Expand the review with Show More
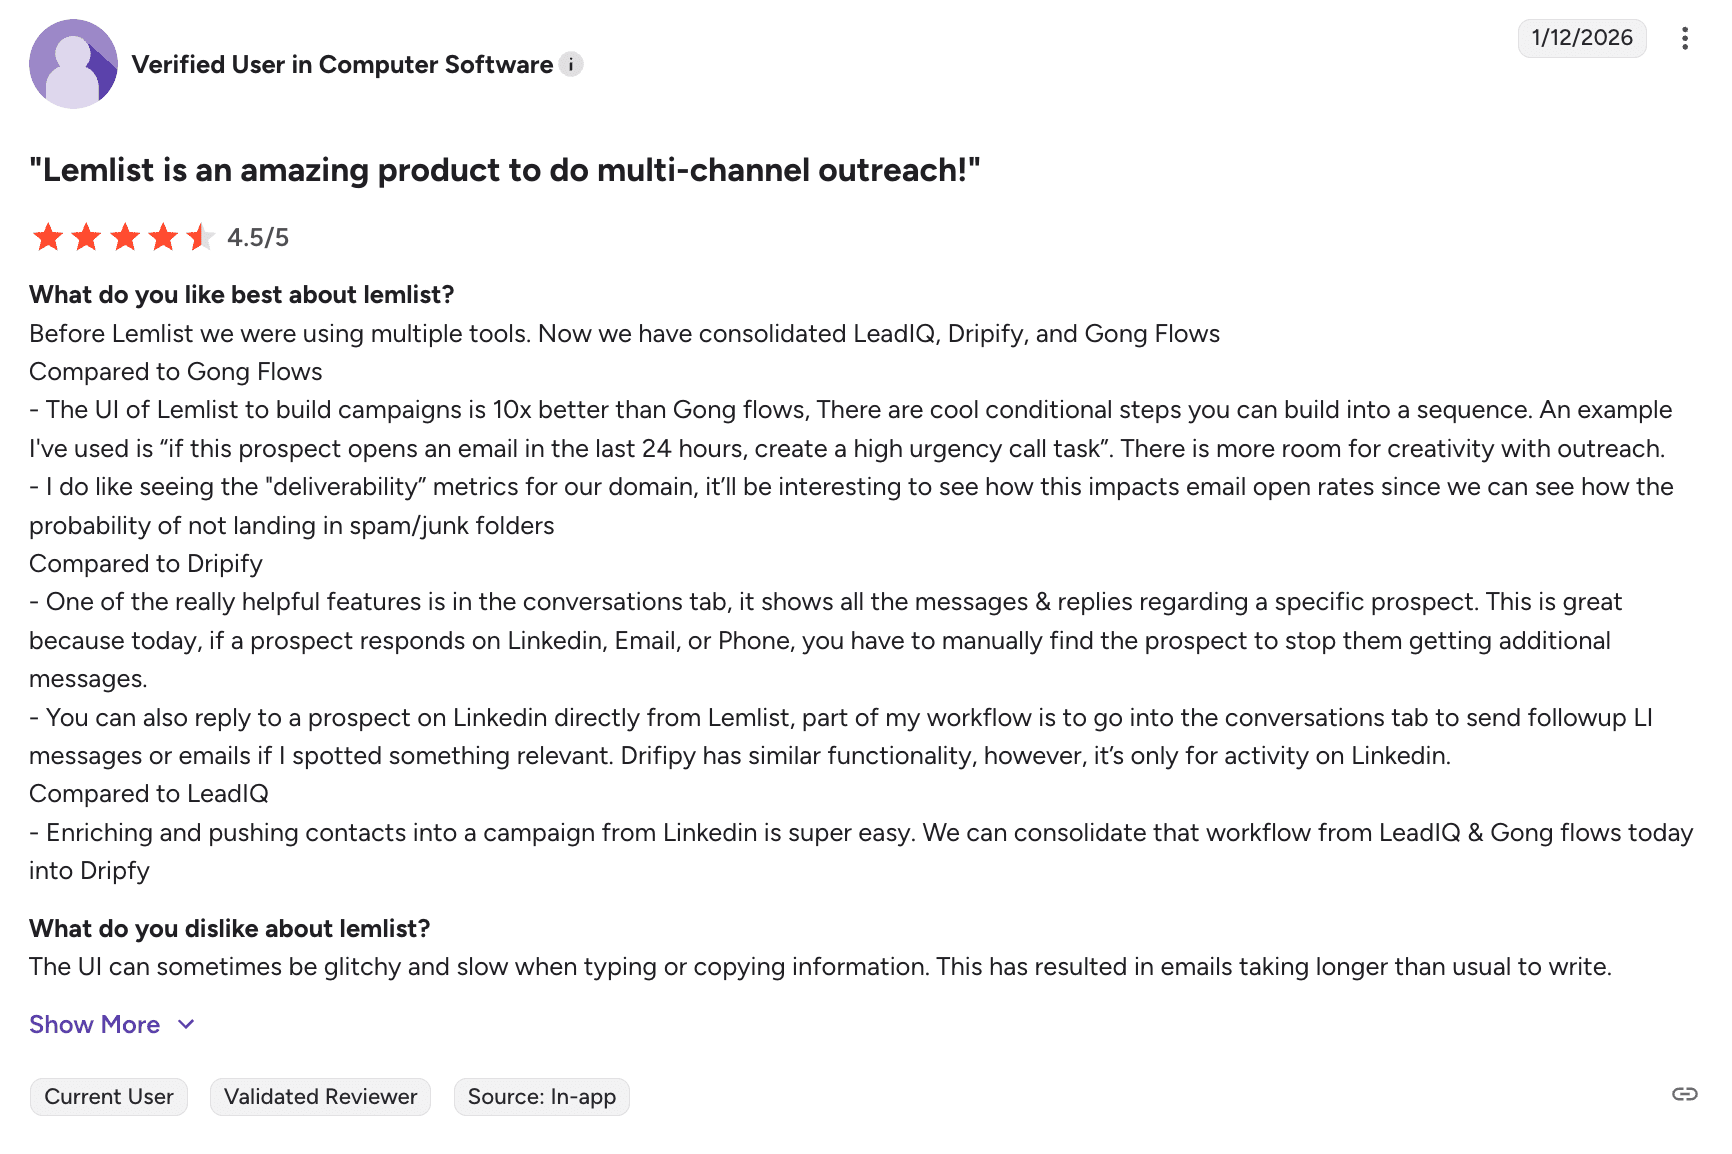This screenshot has width=1732, height=1154. click(95, 1025)
